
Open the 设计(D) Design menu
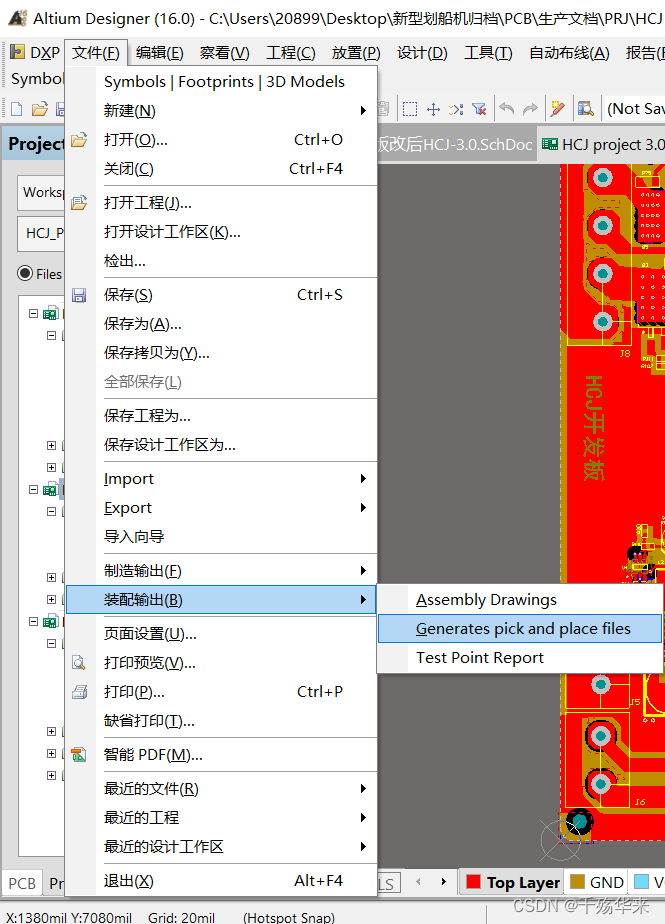click(x=422, y=53)
